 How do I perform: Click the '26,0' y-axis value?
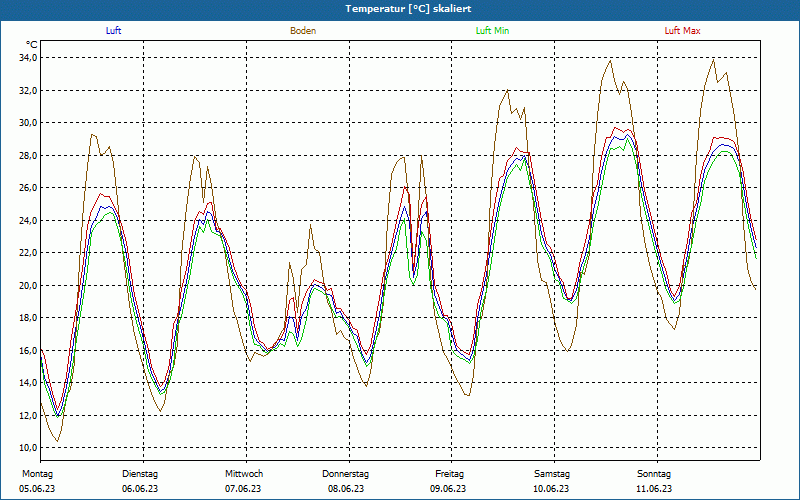click(x=28, y=188)
